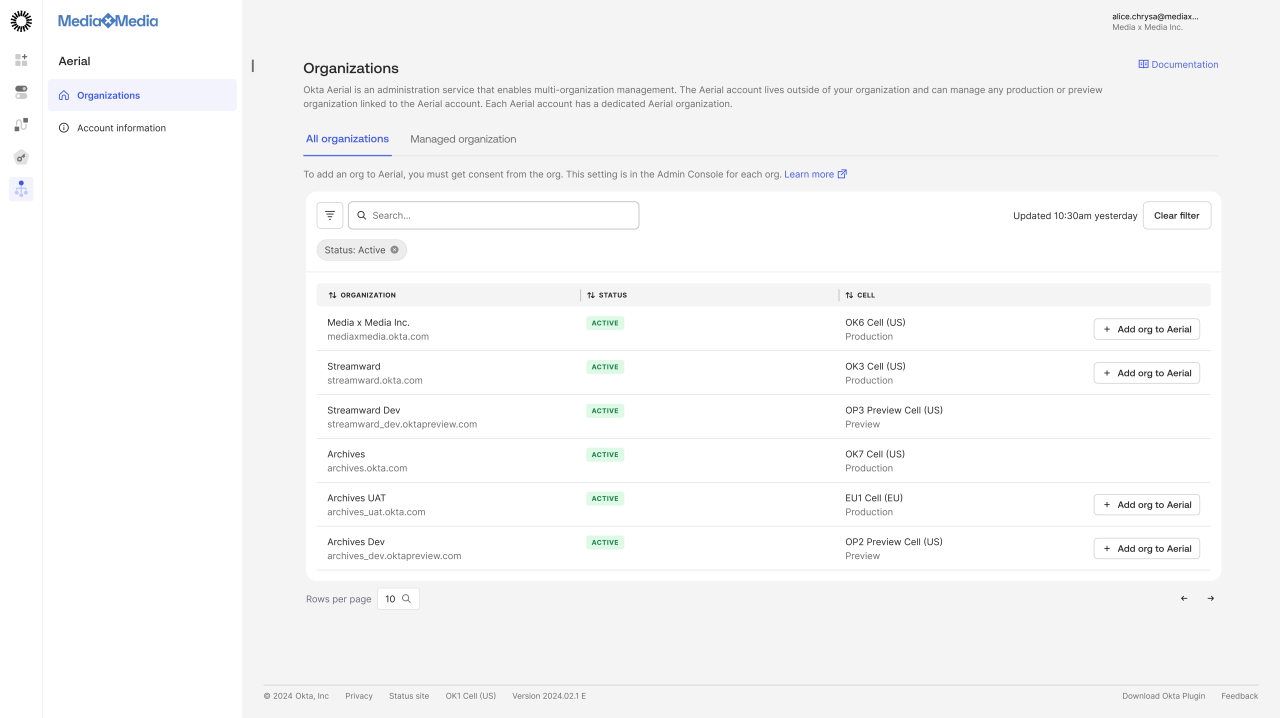The height and width of the screenshot is (718, 1280).
Task: Open the key badge icon in the left rail
Action: [x=20, y=157]
